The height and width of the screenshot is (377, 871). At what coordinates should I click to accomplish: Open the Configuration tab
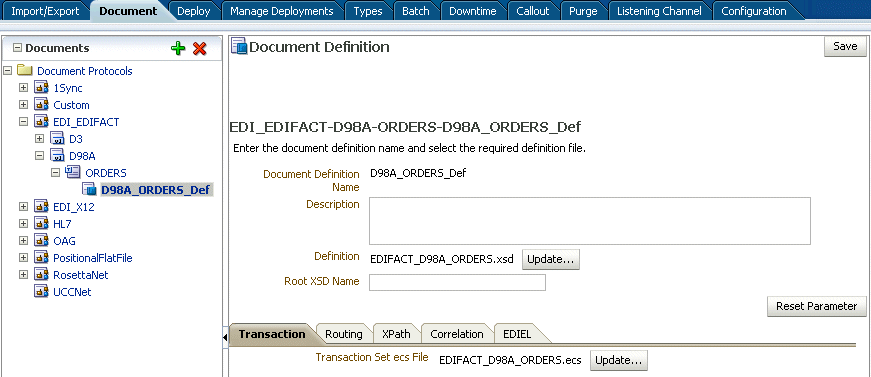(754, 11)
